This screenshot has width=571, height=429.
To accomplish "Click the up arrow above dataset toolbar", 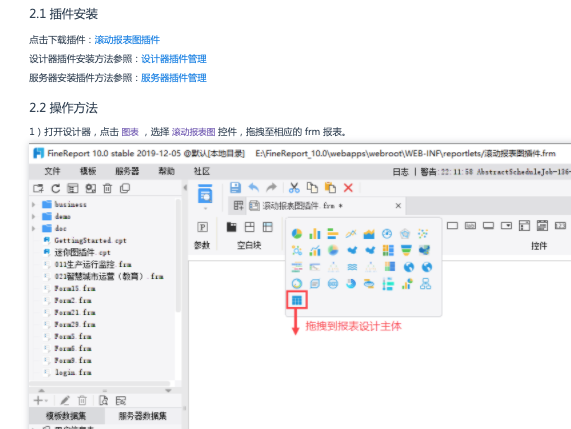I will coord(42,390).
